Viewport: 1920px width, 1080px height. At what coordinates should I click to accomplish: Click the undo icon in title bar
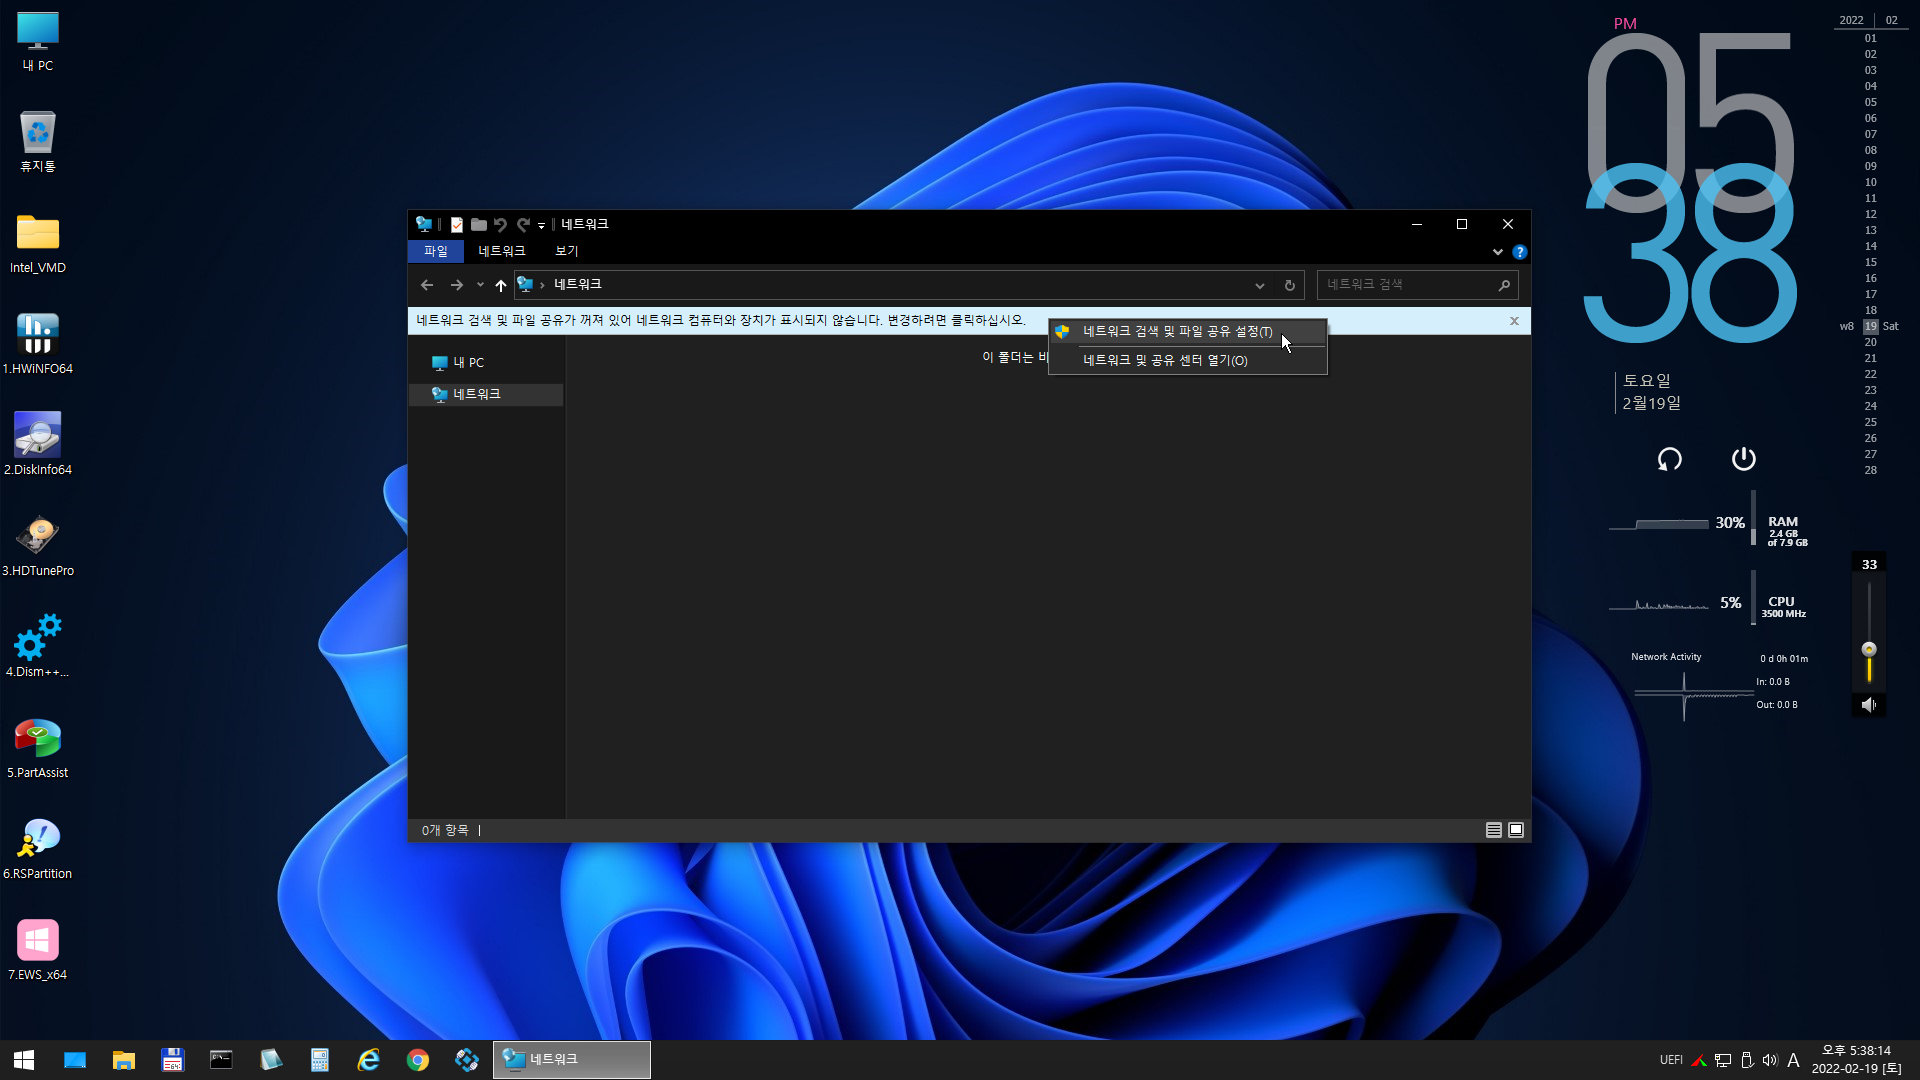501,225
